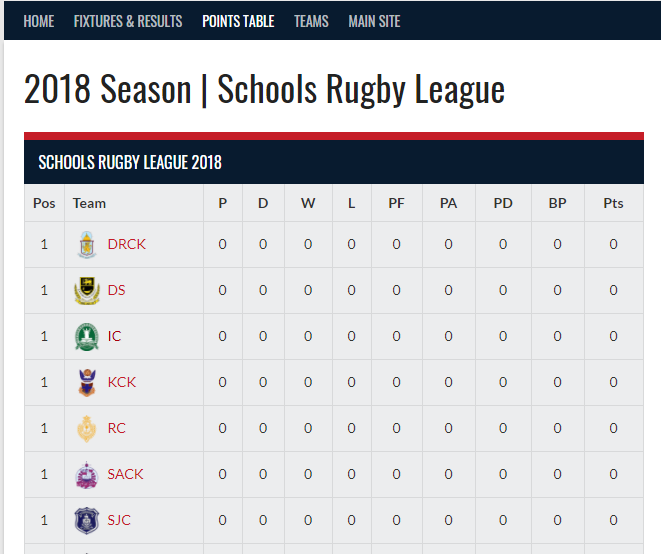Screen dimensions: 661x554
Task: Follow the KCK team name link
Action: coord(121,382)
